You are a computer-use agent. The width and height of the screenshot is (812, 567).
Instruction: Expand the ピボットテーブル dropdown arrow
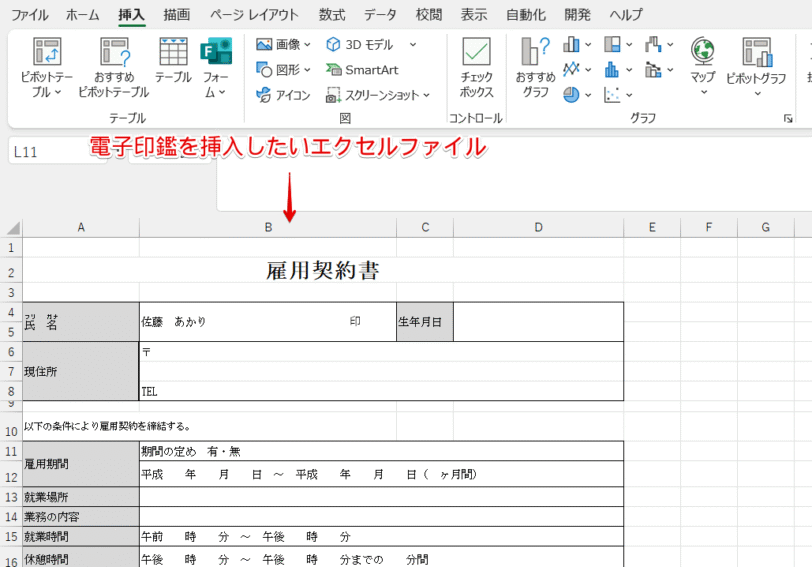57,92
